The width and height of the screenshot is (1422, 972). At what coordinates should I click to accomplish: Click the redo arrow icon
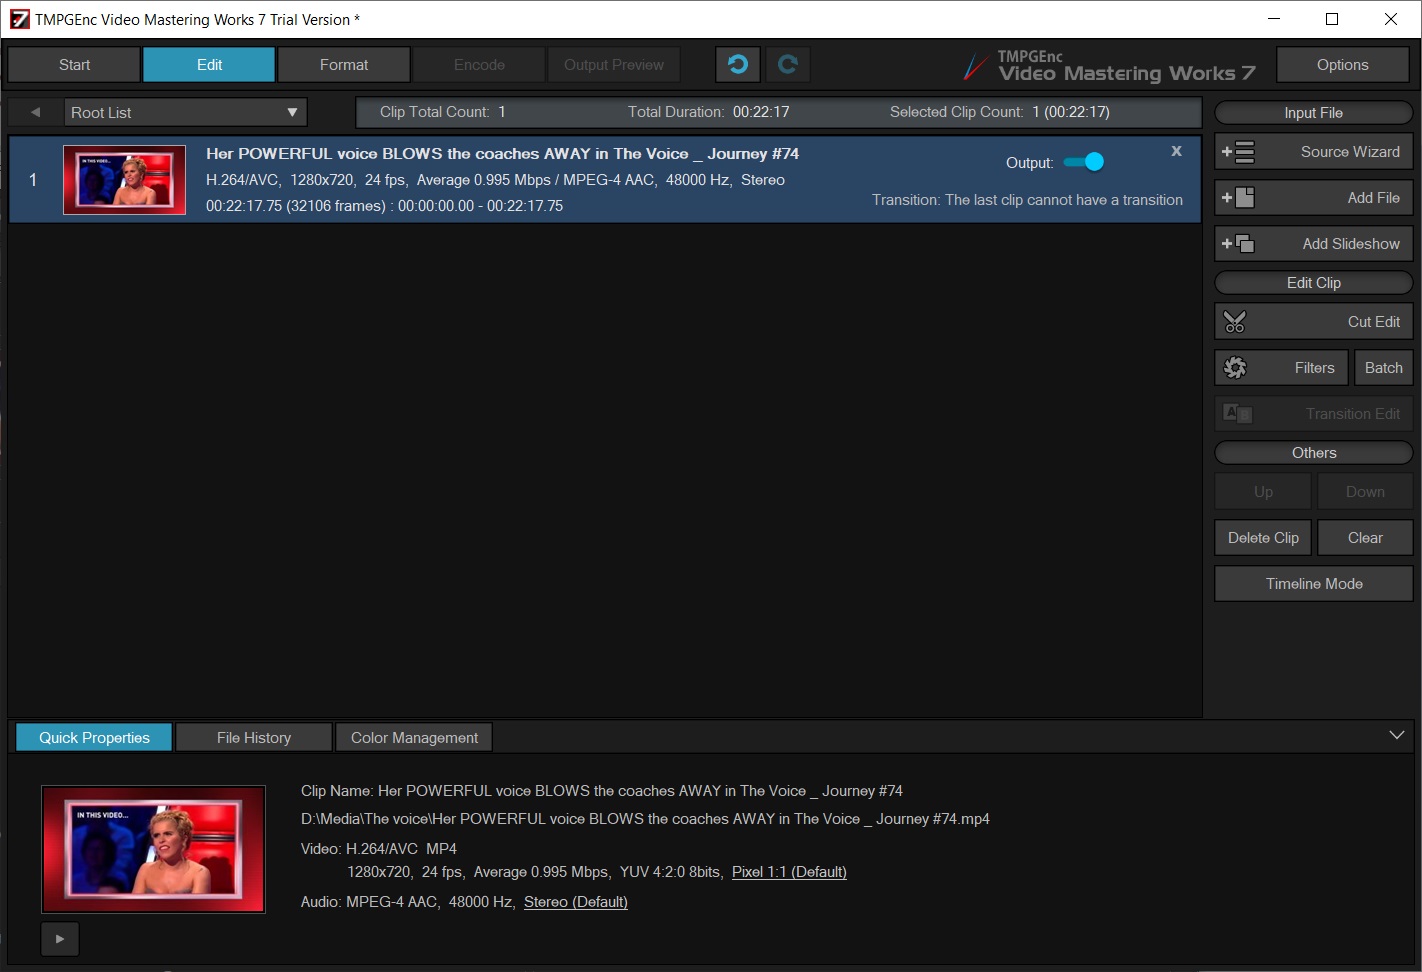[x=788, y=65]
